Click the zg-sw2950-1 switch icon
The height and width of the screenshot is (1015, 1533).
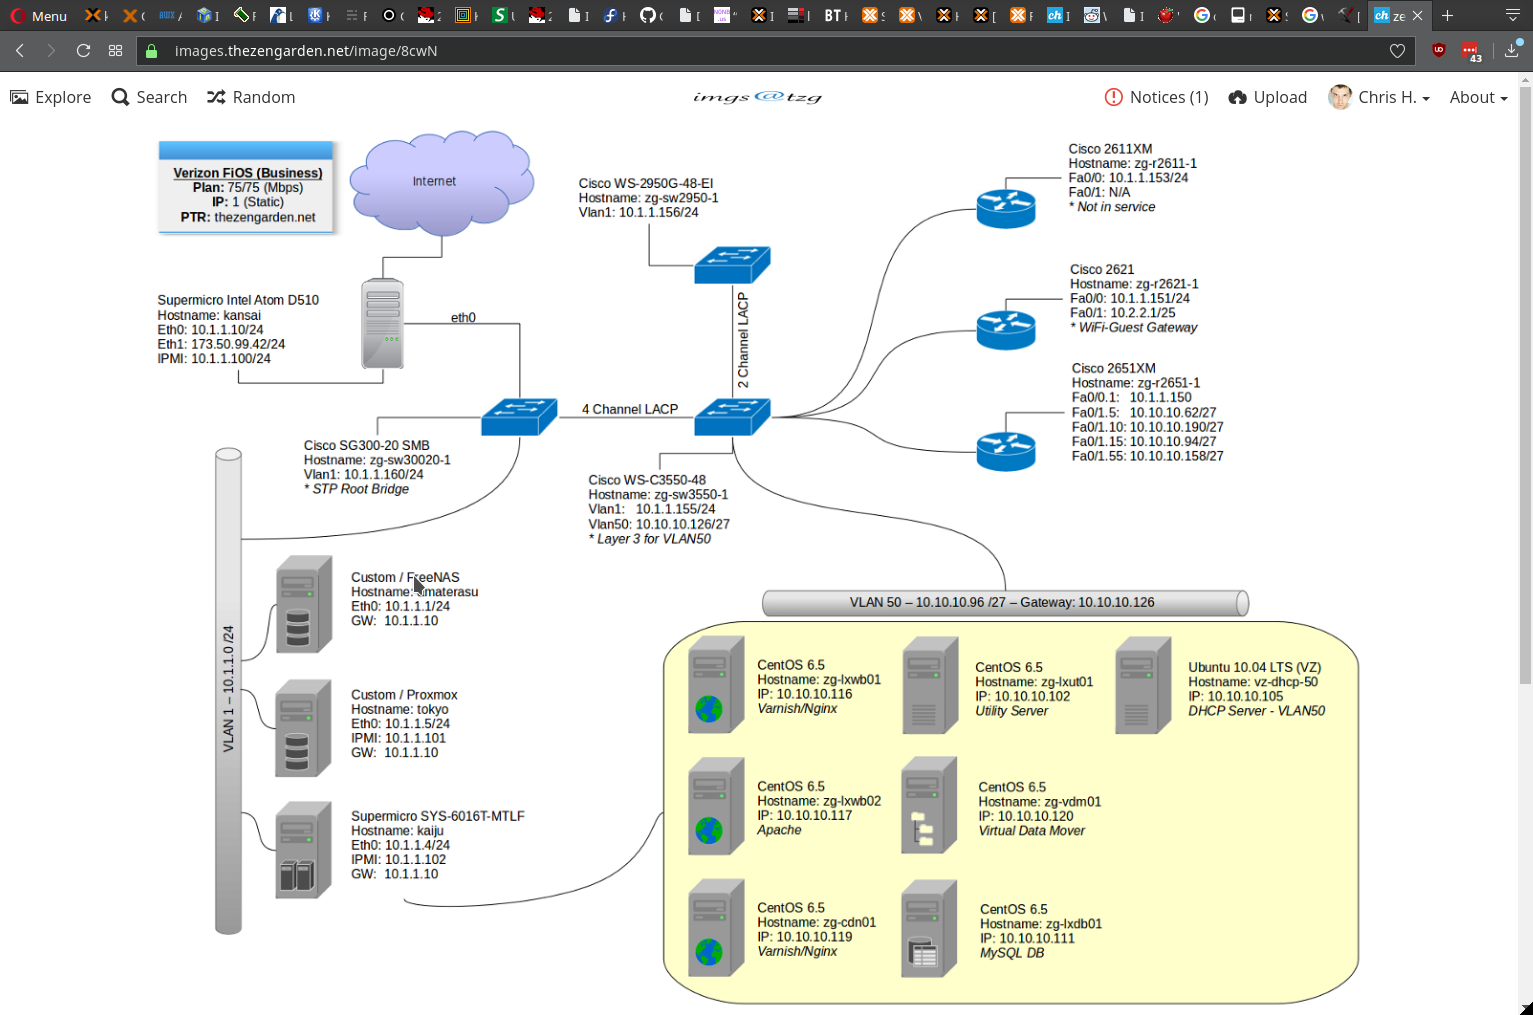click(x=732, y=265)
